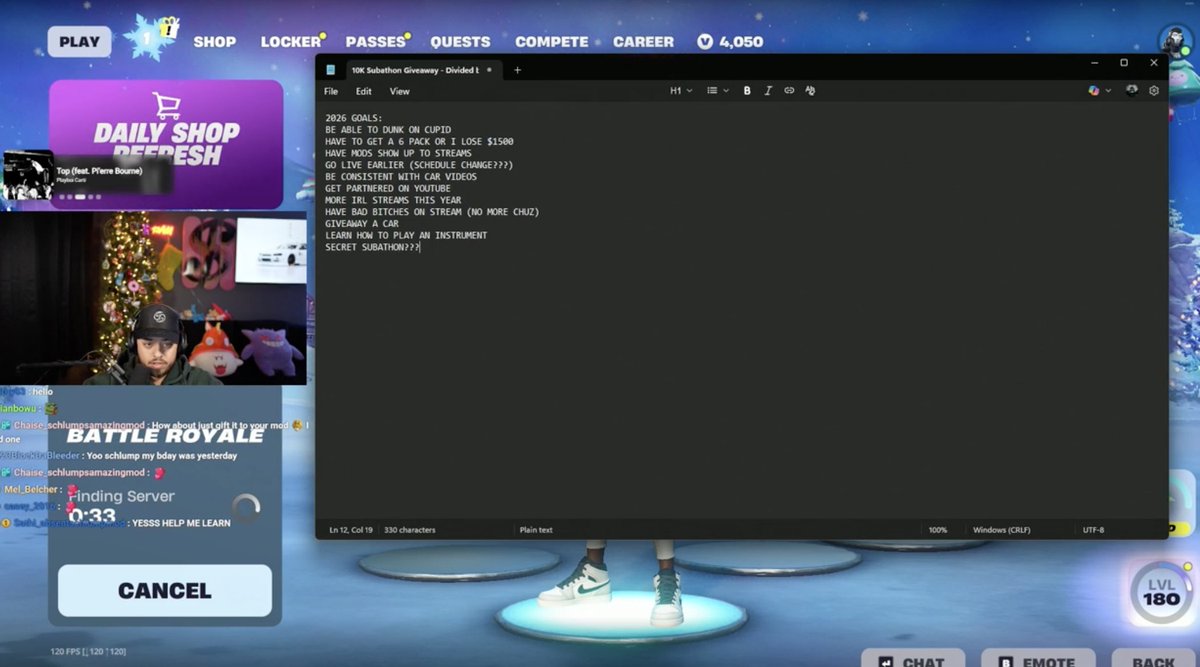Click the now-playing song album thumbnail
The width and height of the screenshot is (1200, 667).
pyautogui.click(x=29, y=175)
